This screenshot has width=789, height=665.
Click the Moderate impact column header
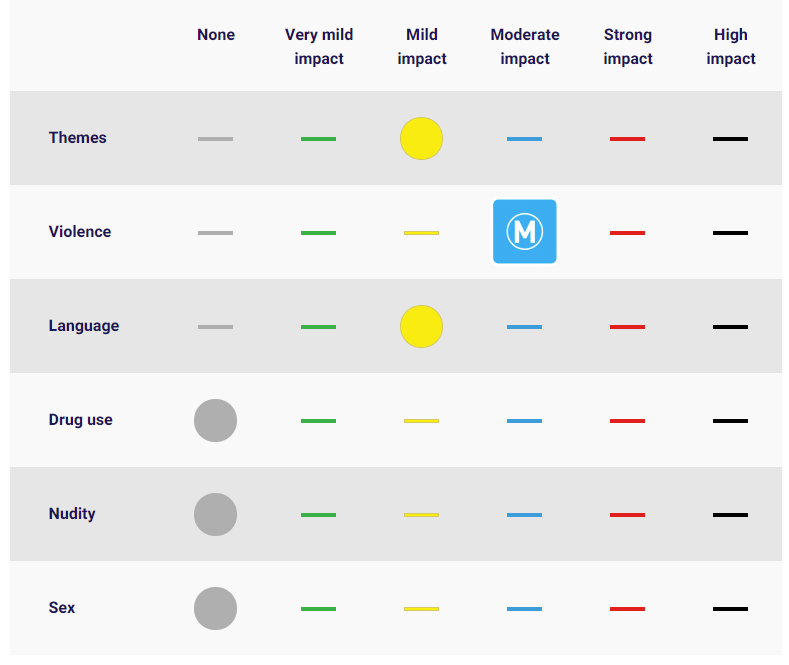coord(524,46)
